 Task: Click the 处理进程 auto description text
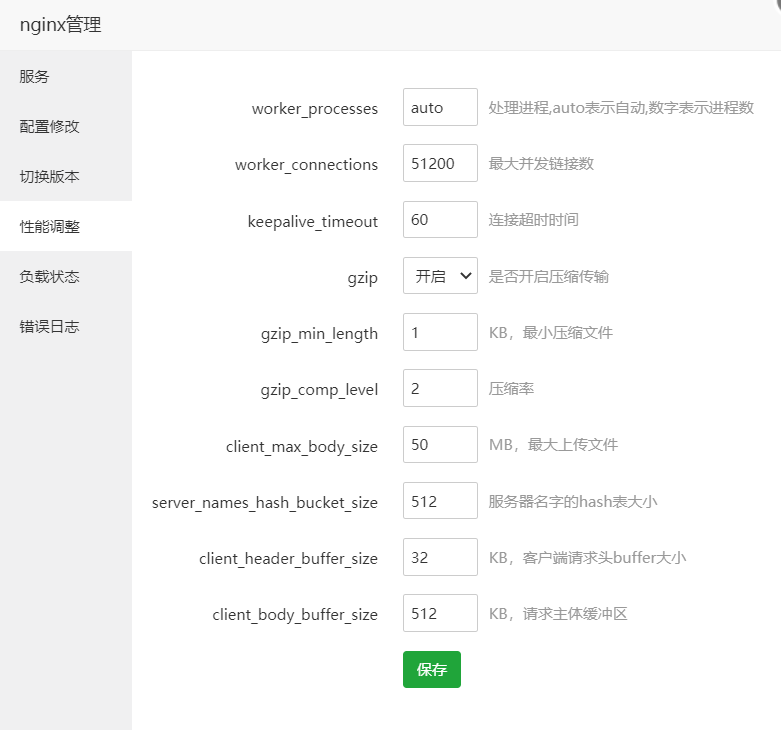(621, 108)
